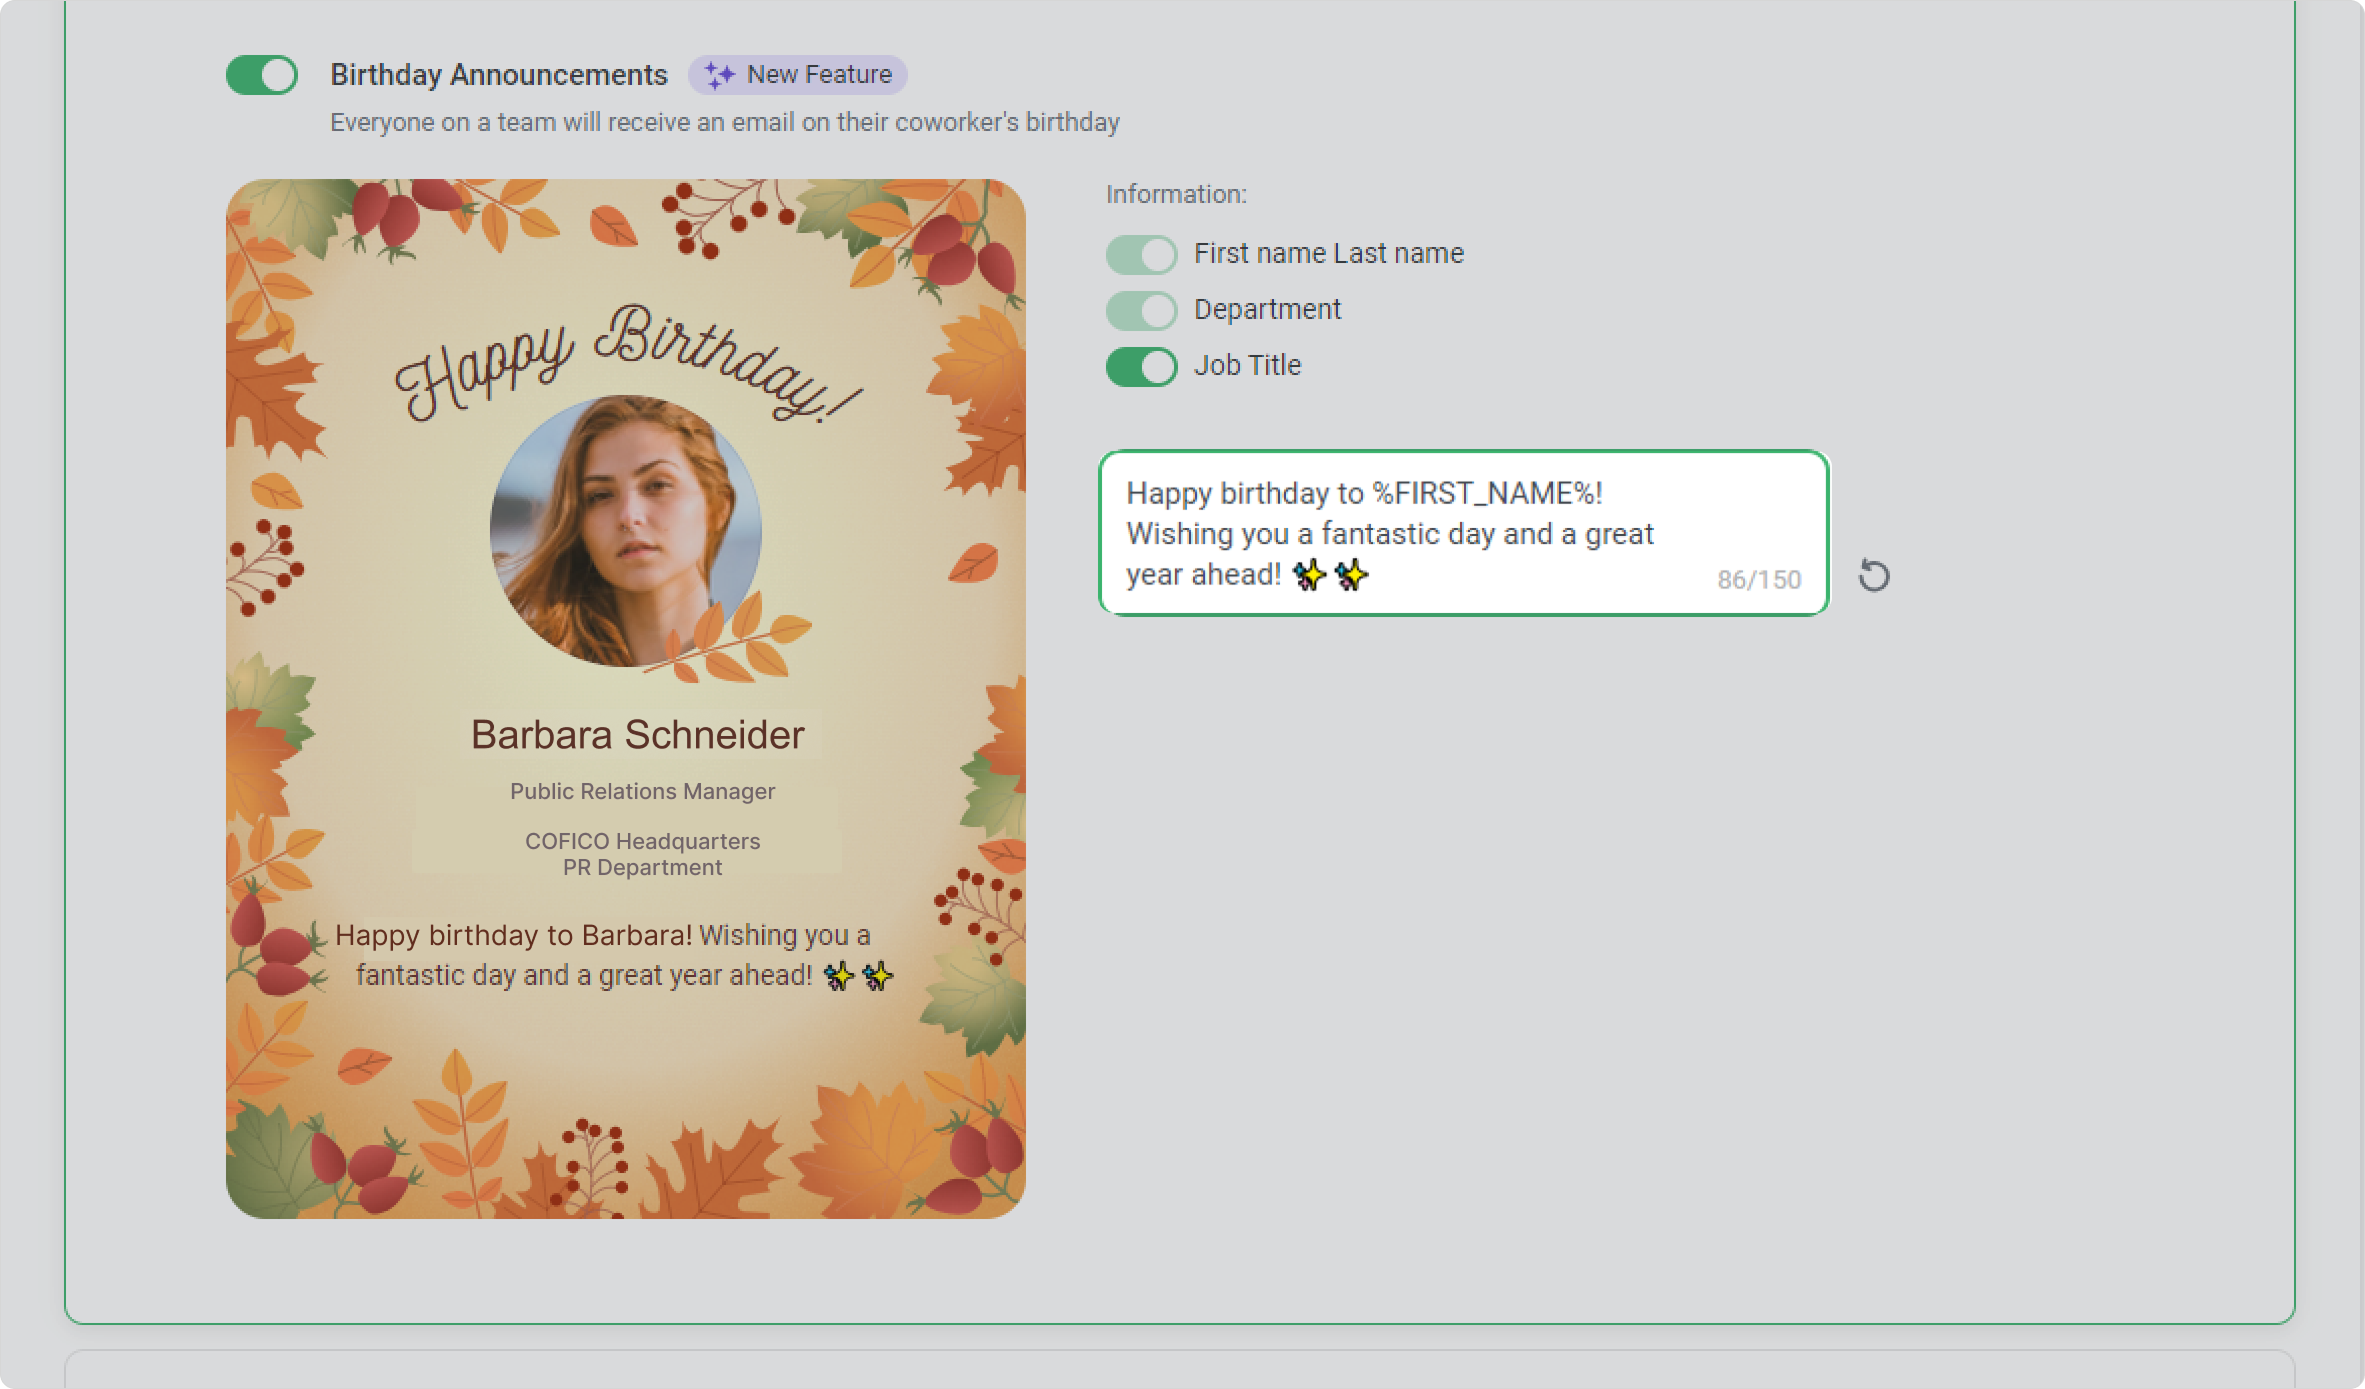Click the 86/150 character counter
The width and height of the screenshot is (2365, 1389).
click(x=1758, y=580)
